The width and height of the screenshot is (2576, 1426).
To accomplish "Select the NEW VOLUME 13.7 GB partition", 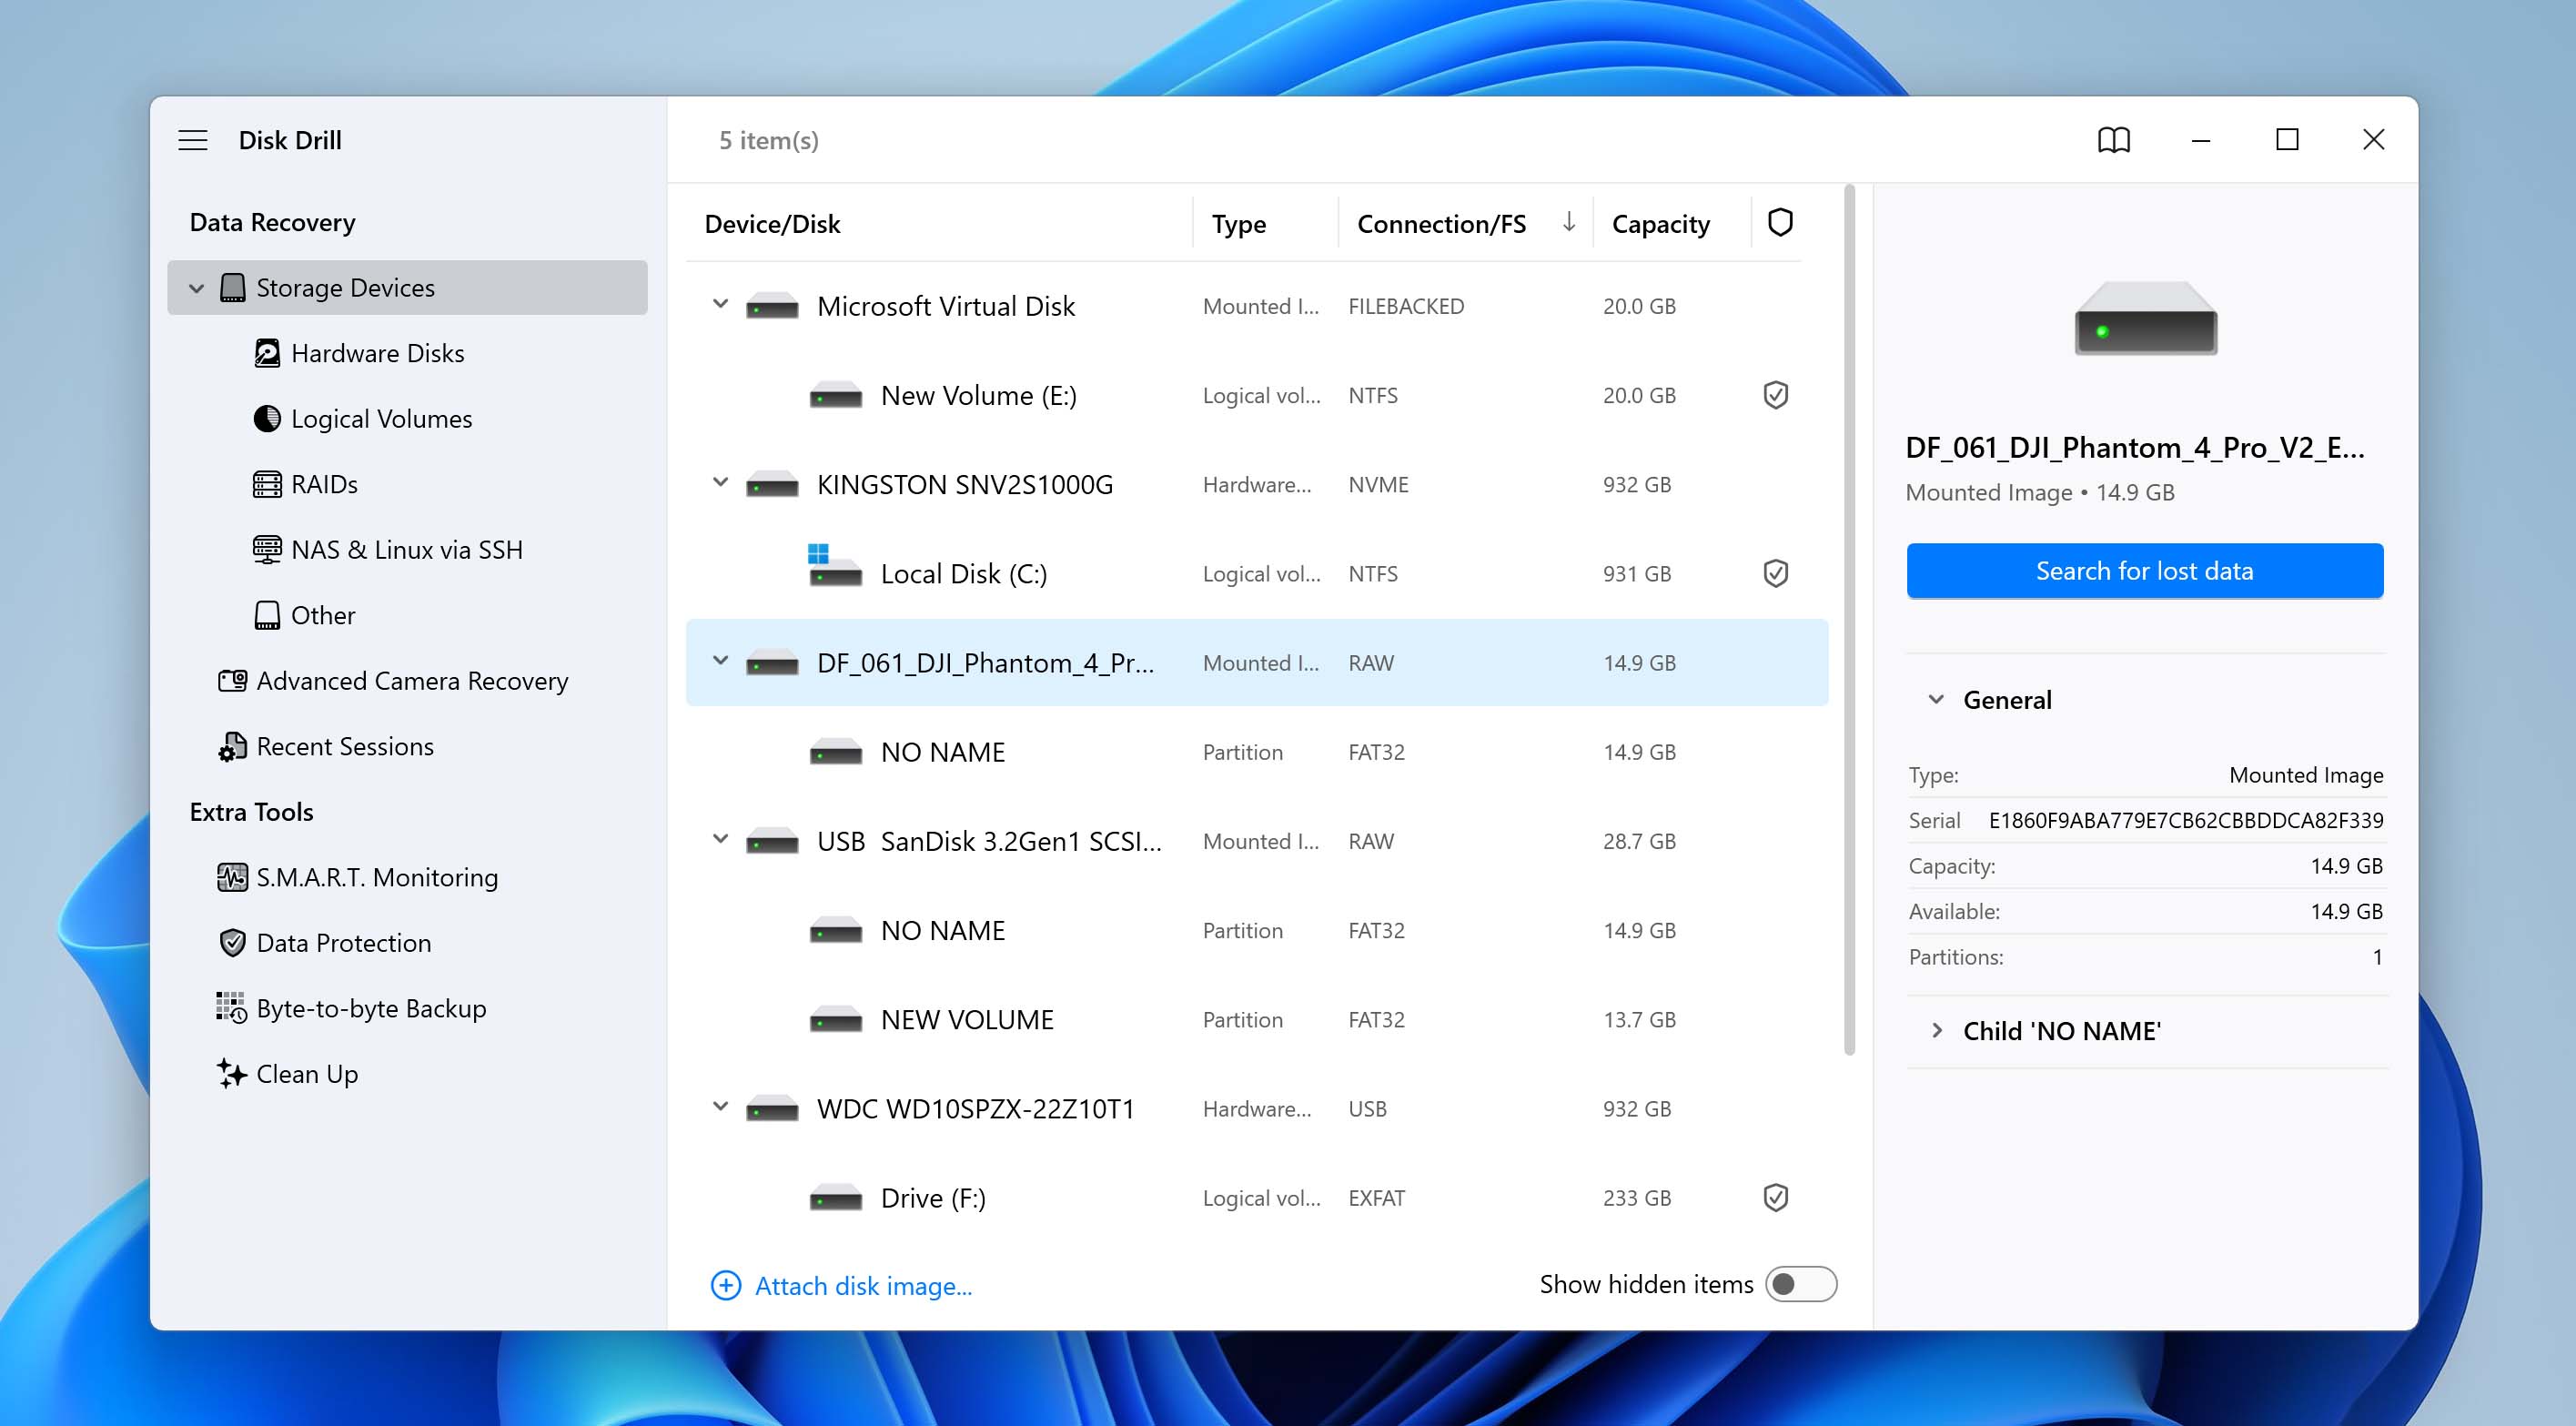I will tap(1257, 1019).
